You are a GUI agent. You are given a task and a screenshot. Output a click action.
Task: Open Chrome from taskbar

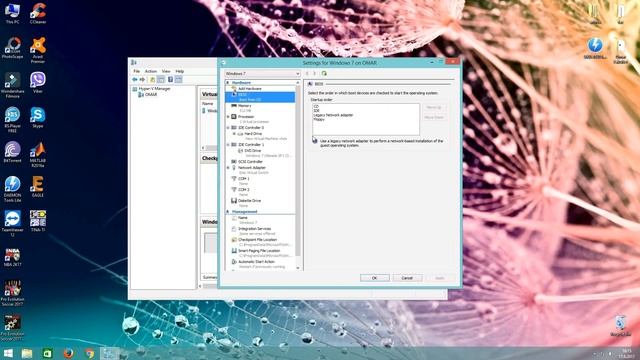coord(89,353)
